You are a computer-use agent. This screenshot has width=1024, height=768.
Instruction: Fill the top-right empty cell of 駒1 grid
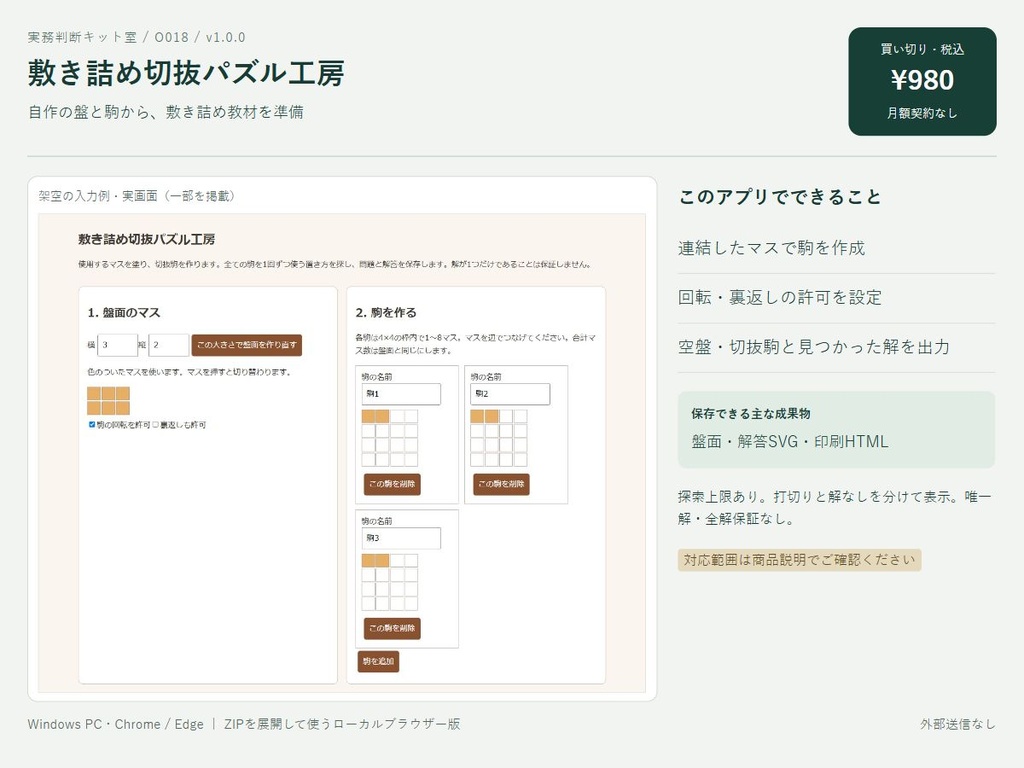(x=411, y=417)
